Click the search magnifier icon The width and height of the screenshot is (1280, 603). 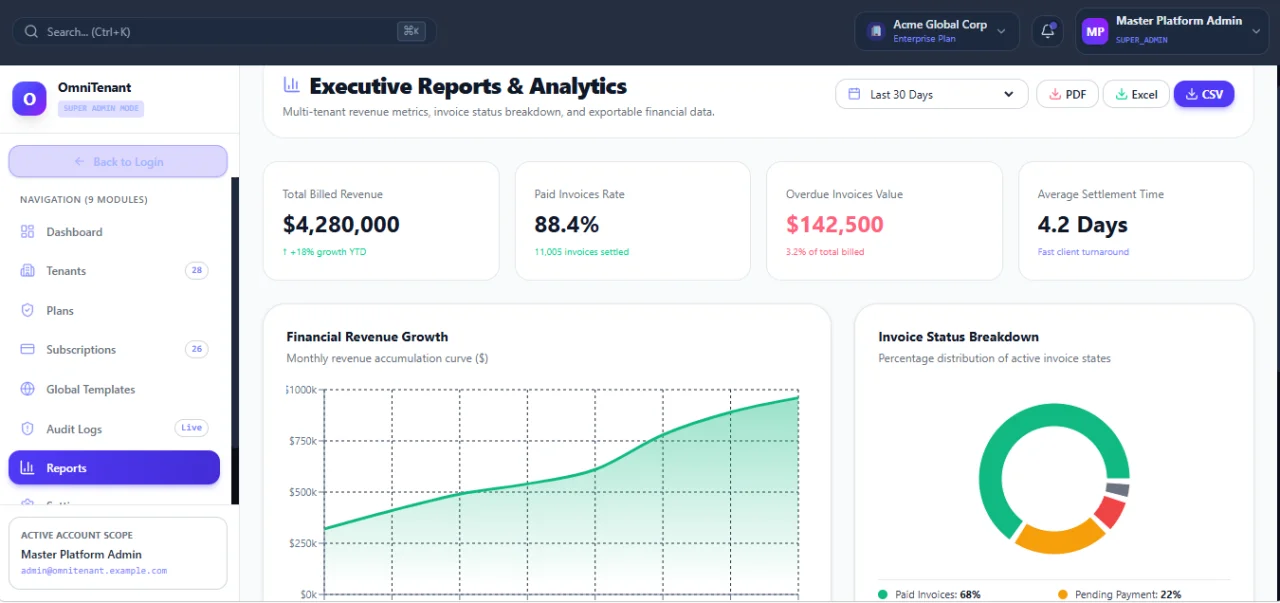tap(31, 32)
